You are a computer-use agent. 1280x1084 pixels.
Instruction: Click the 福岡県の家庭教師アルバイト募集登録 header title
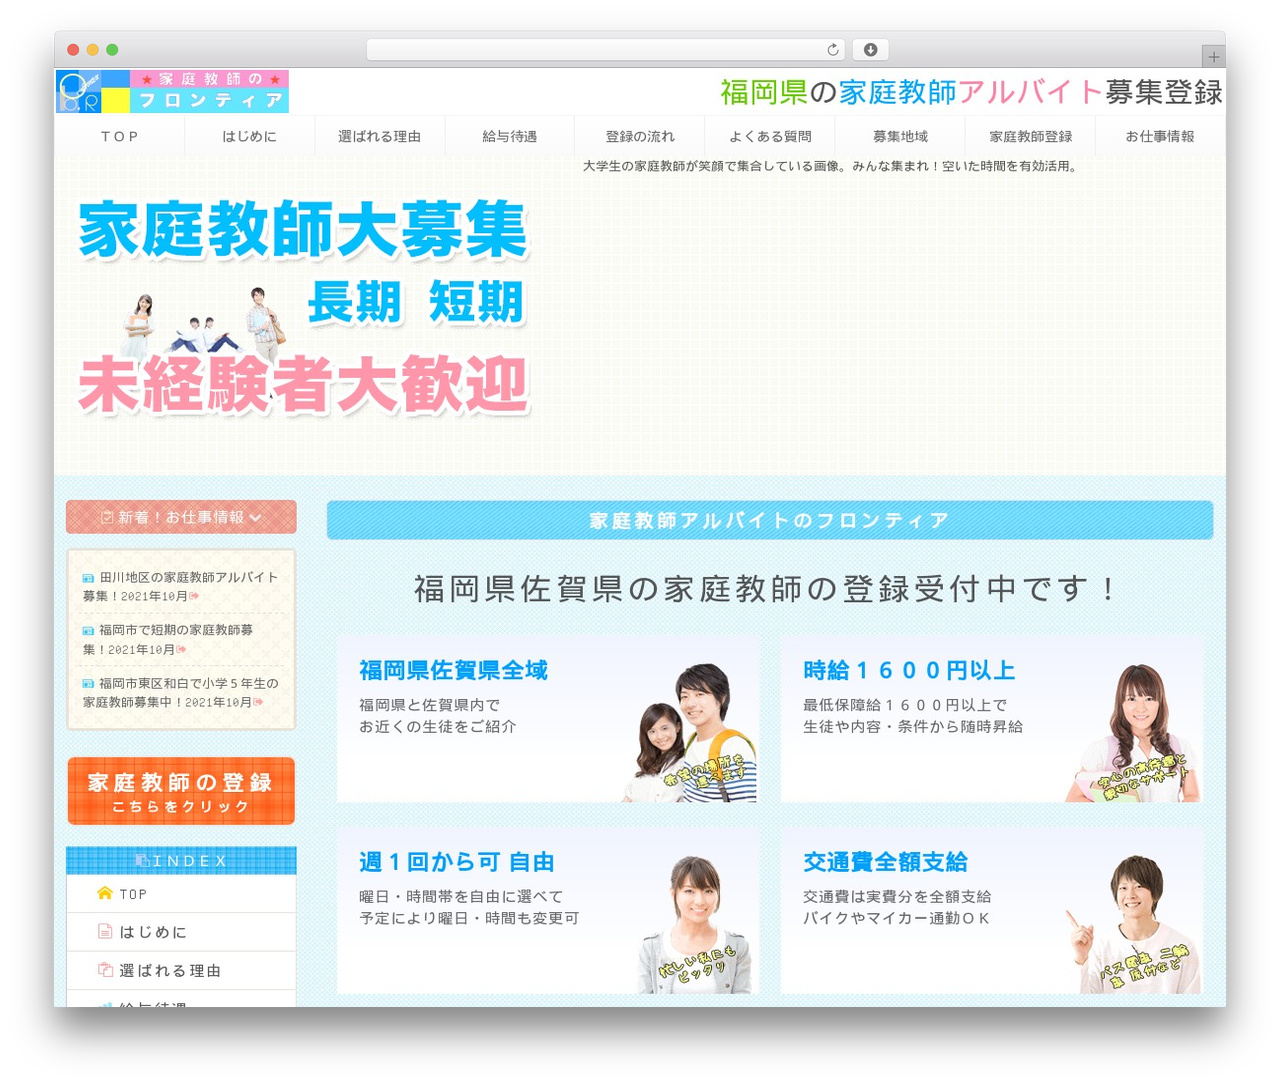(971, 92)
